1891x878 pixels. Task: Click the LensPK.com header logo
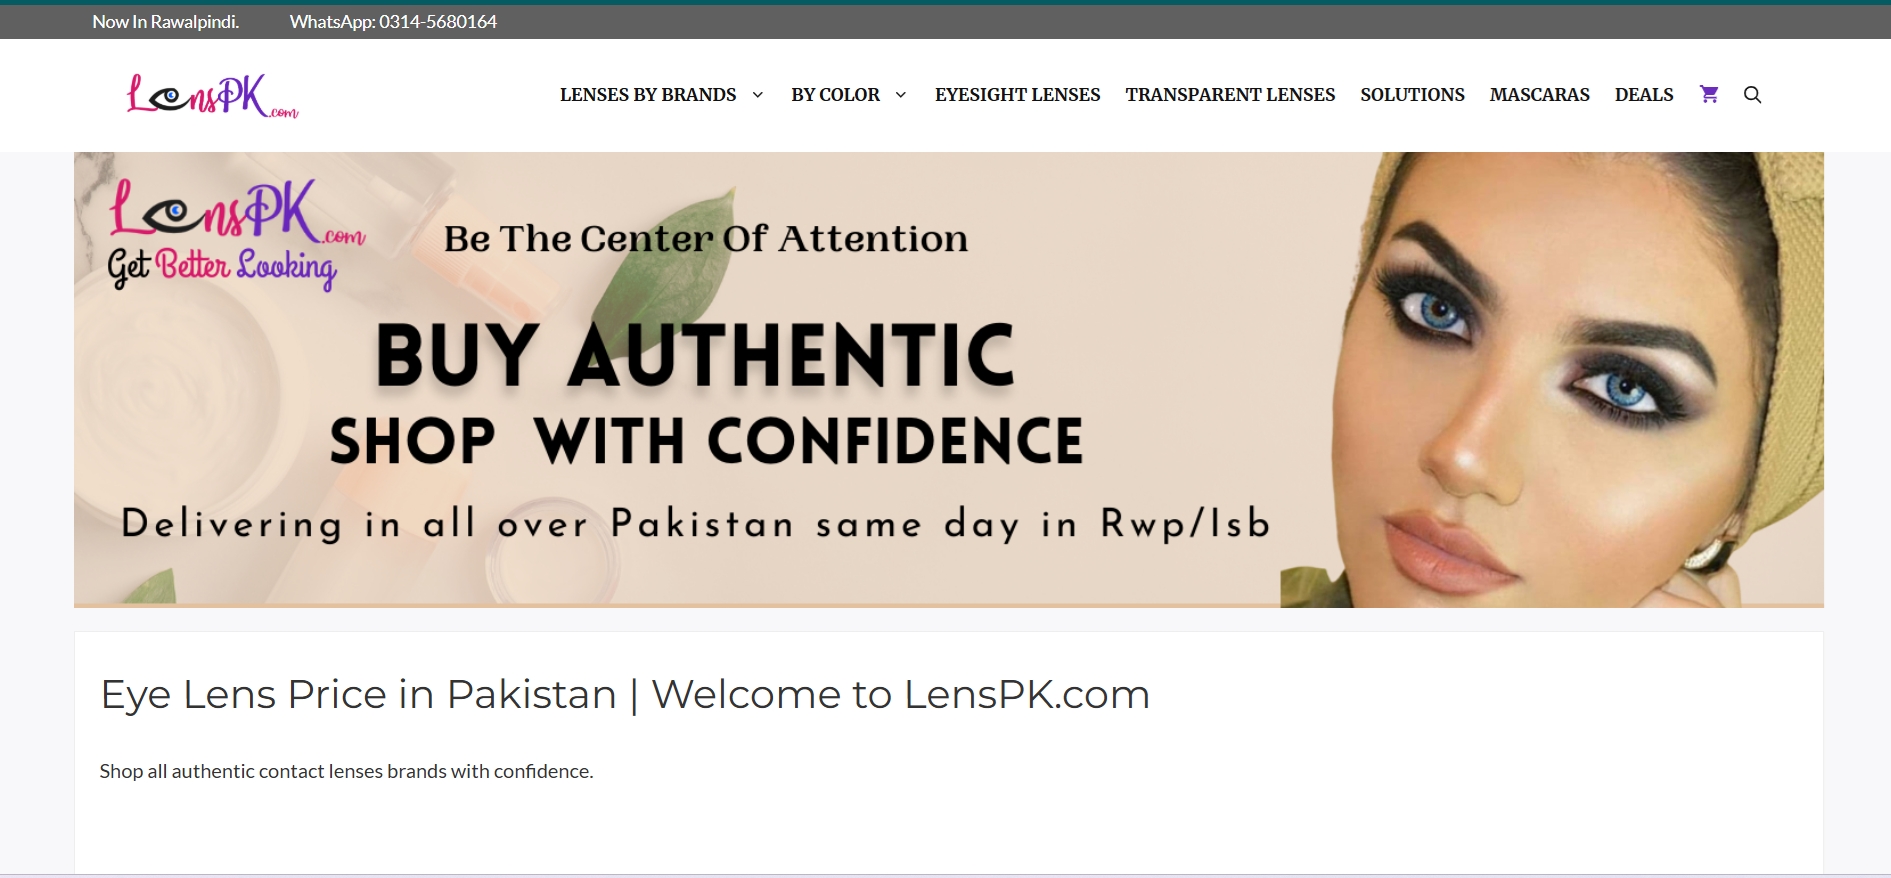[x=213, y=96]
